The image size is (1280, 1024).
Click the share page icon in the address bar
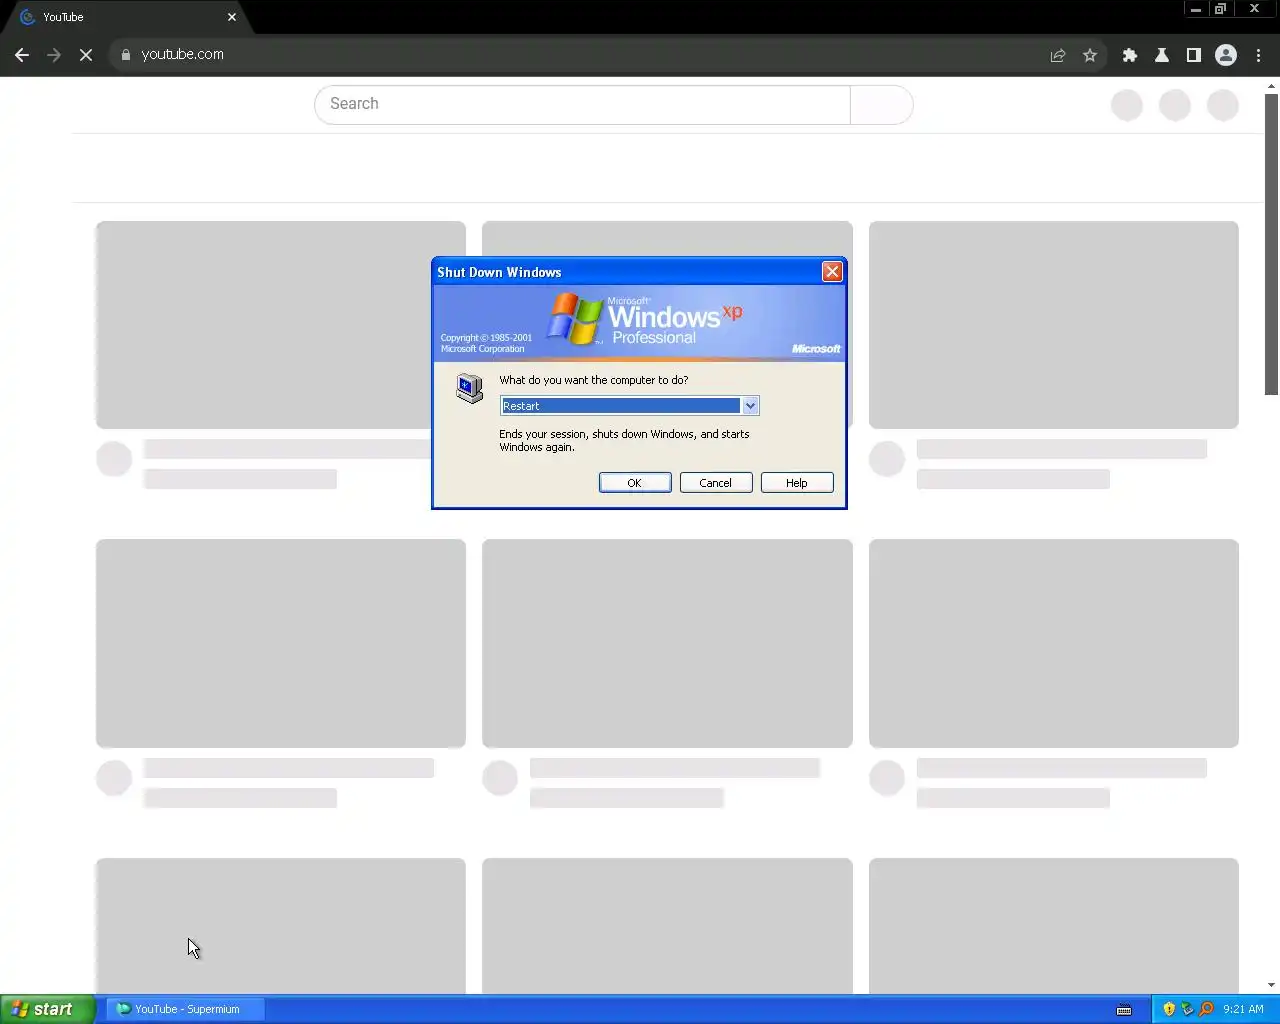pyautogui.click(x=1058, y=55)
